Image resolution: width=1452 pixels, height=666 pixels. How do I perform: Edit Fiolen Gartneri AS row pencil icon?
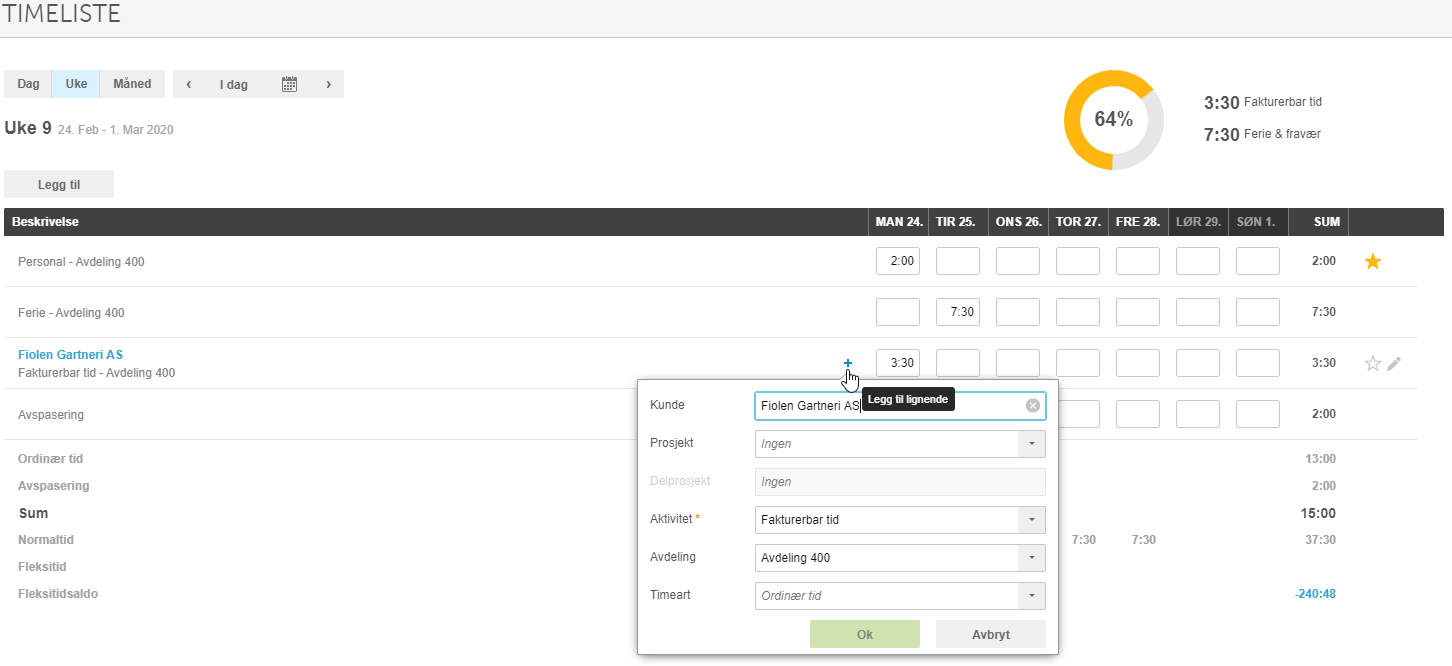click(1394, 364)
